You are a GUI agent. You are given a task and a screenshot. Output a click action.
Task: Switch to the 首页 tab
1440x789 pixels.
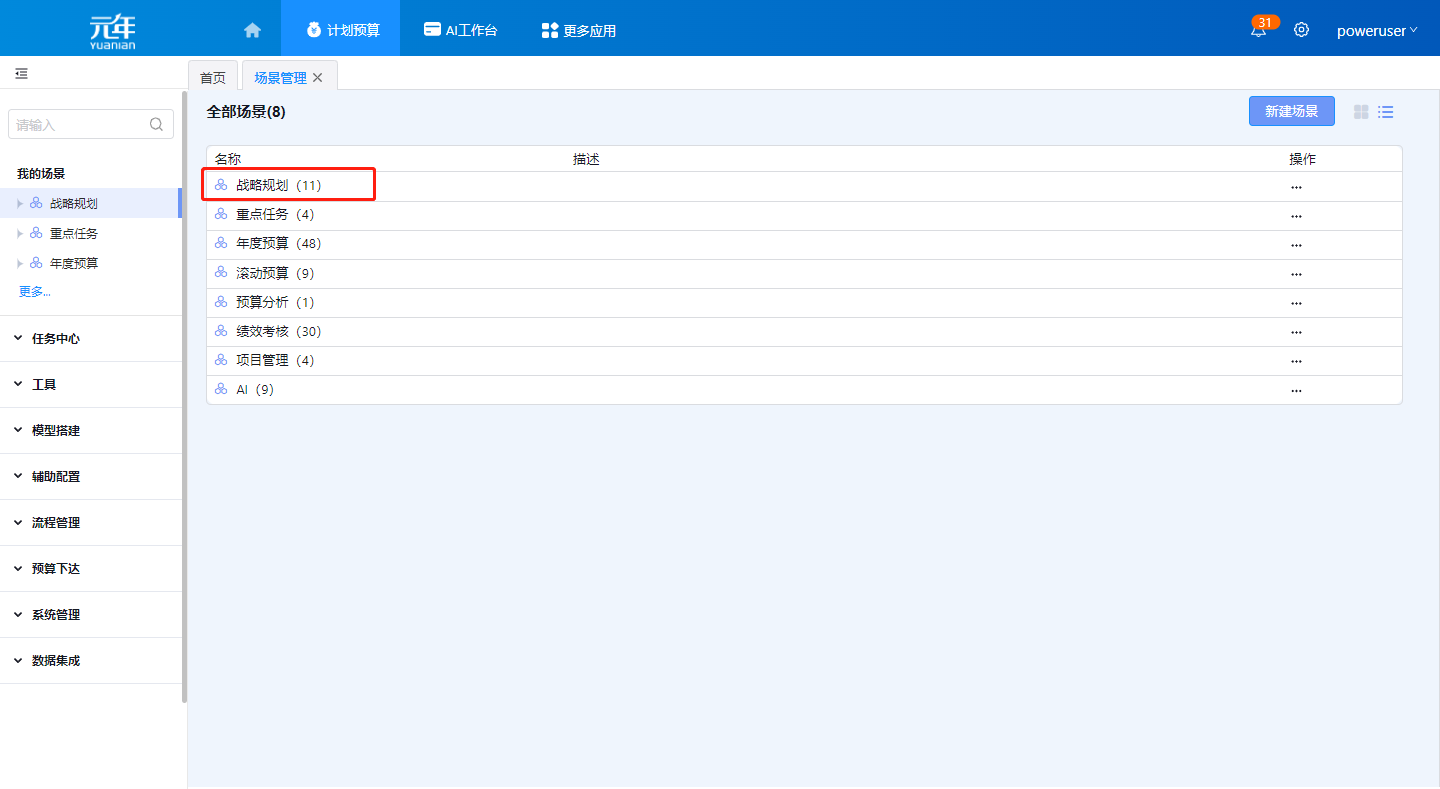pos(213,78)
